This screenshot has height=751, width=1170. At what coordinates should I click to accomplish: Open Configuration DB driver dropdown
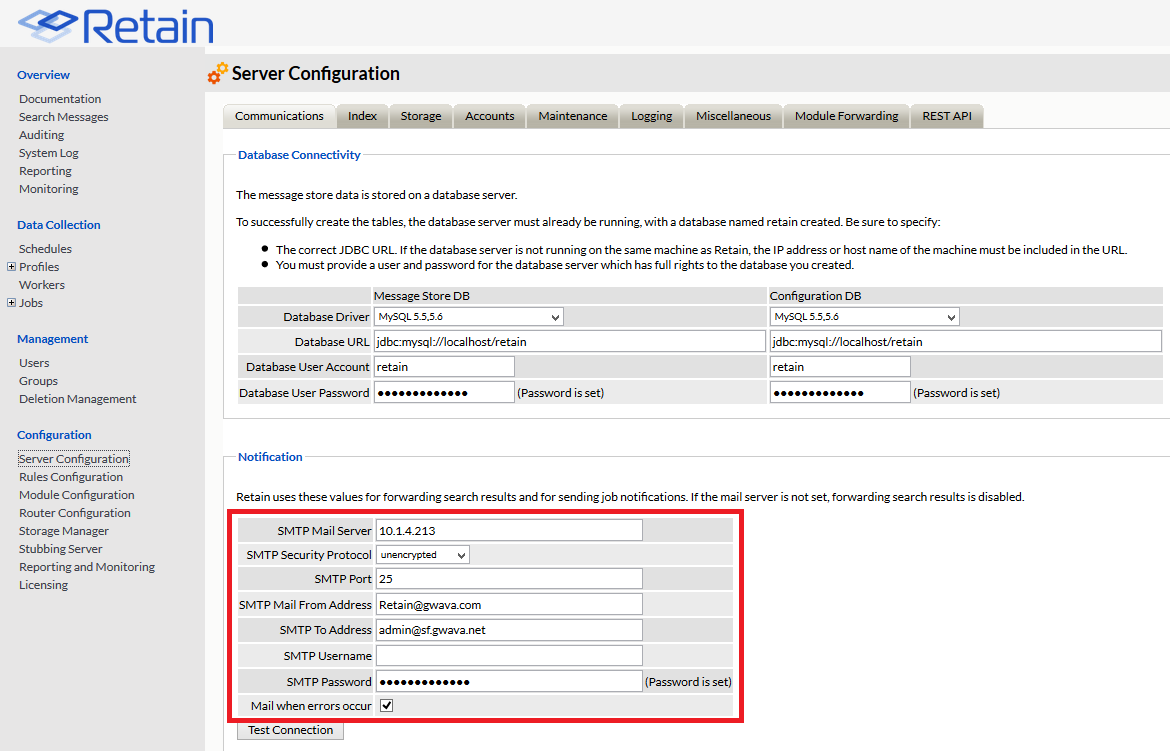(864, 317)
